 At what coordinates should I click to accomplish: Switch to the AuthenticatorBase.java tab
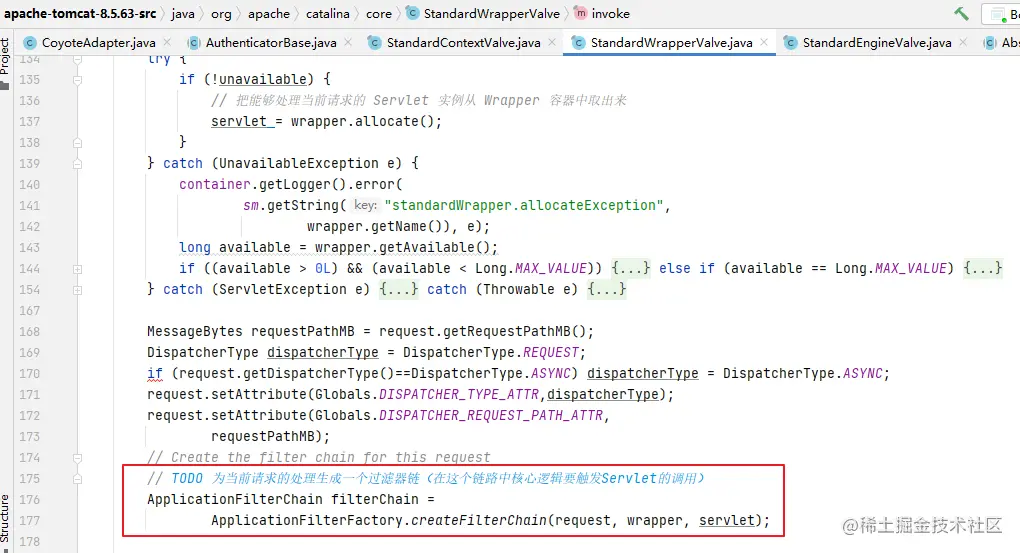pyautogui.click(x=271, y=42)
